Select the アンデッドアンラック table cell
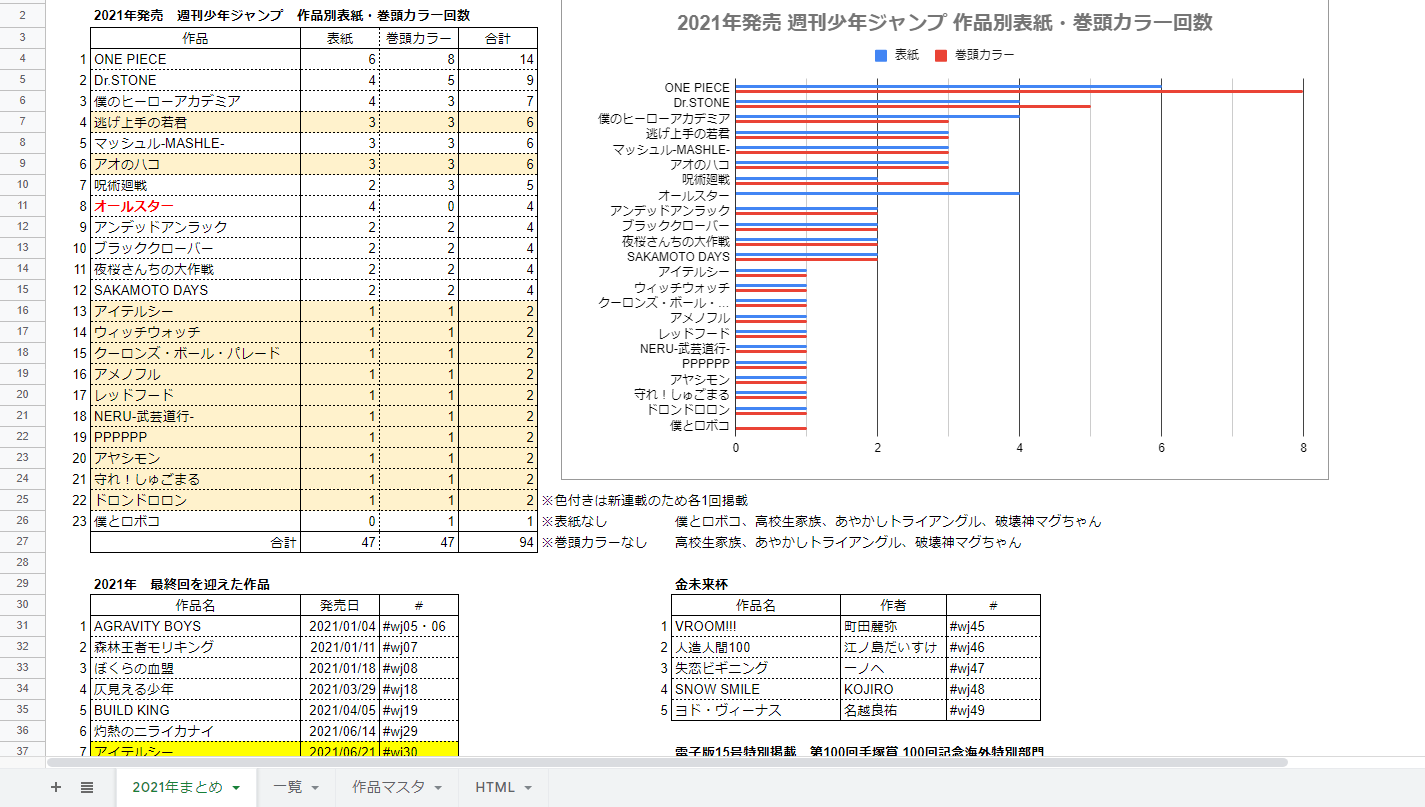 (x=195, y=227)
